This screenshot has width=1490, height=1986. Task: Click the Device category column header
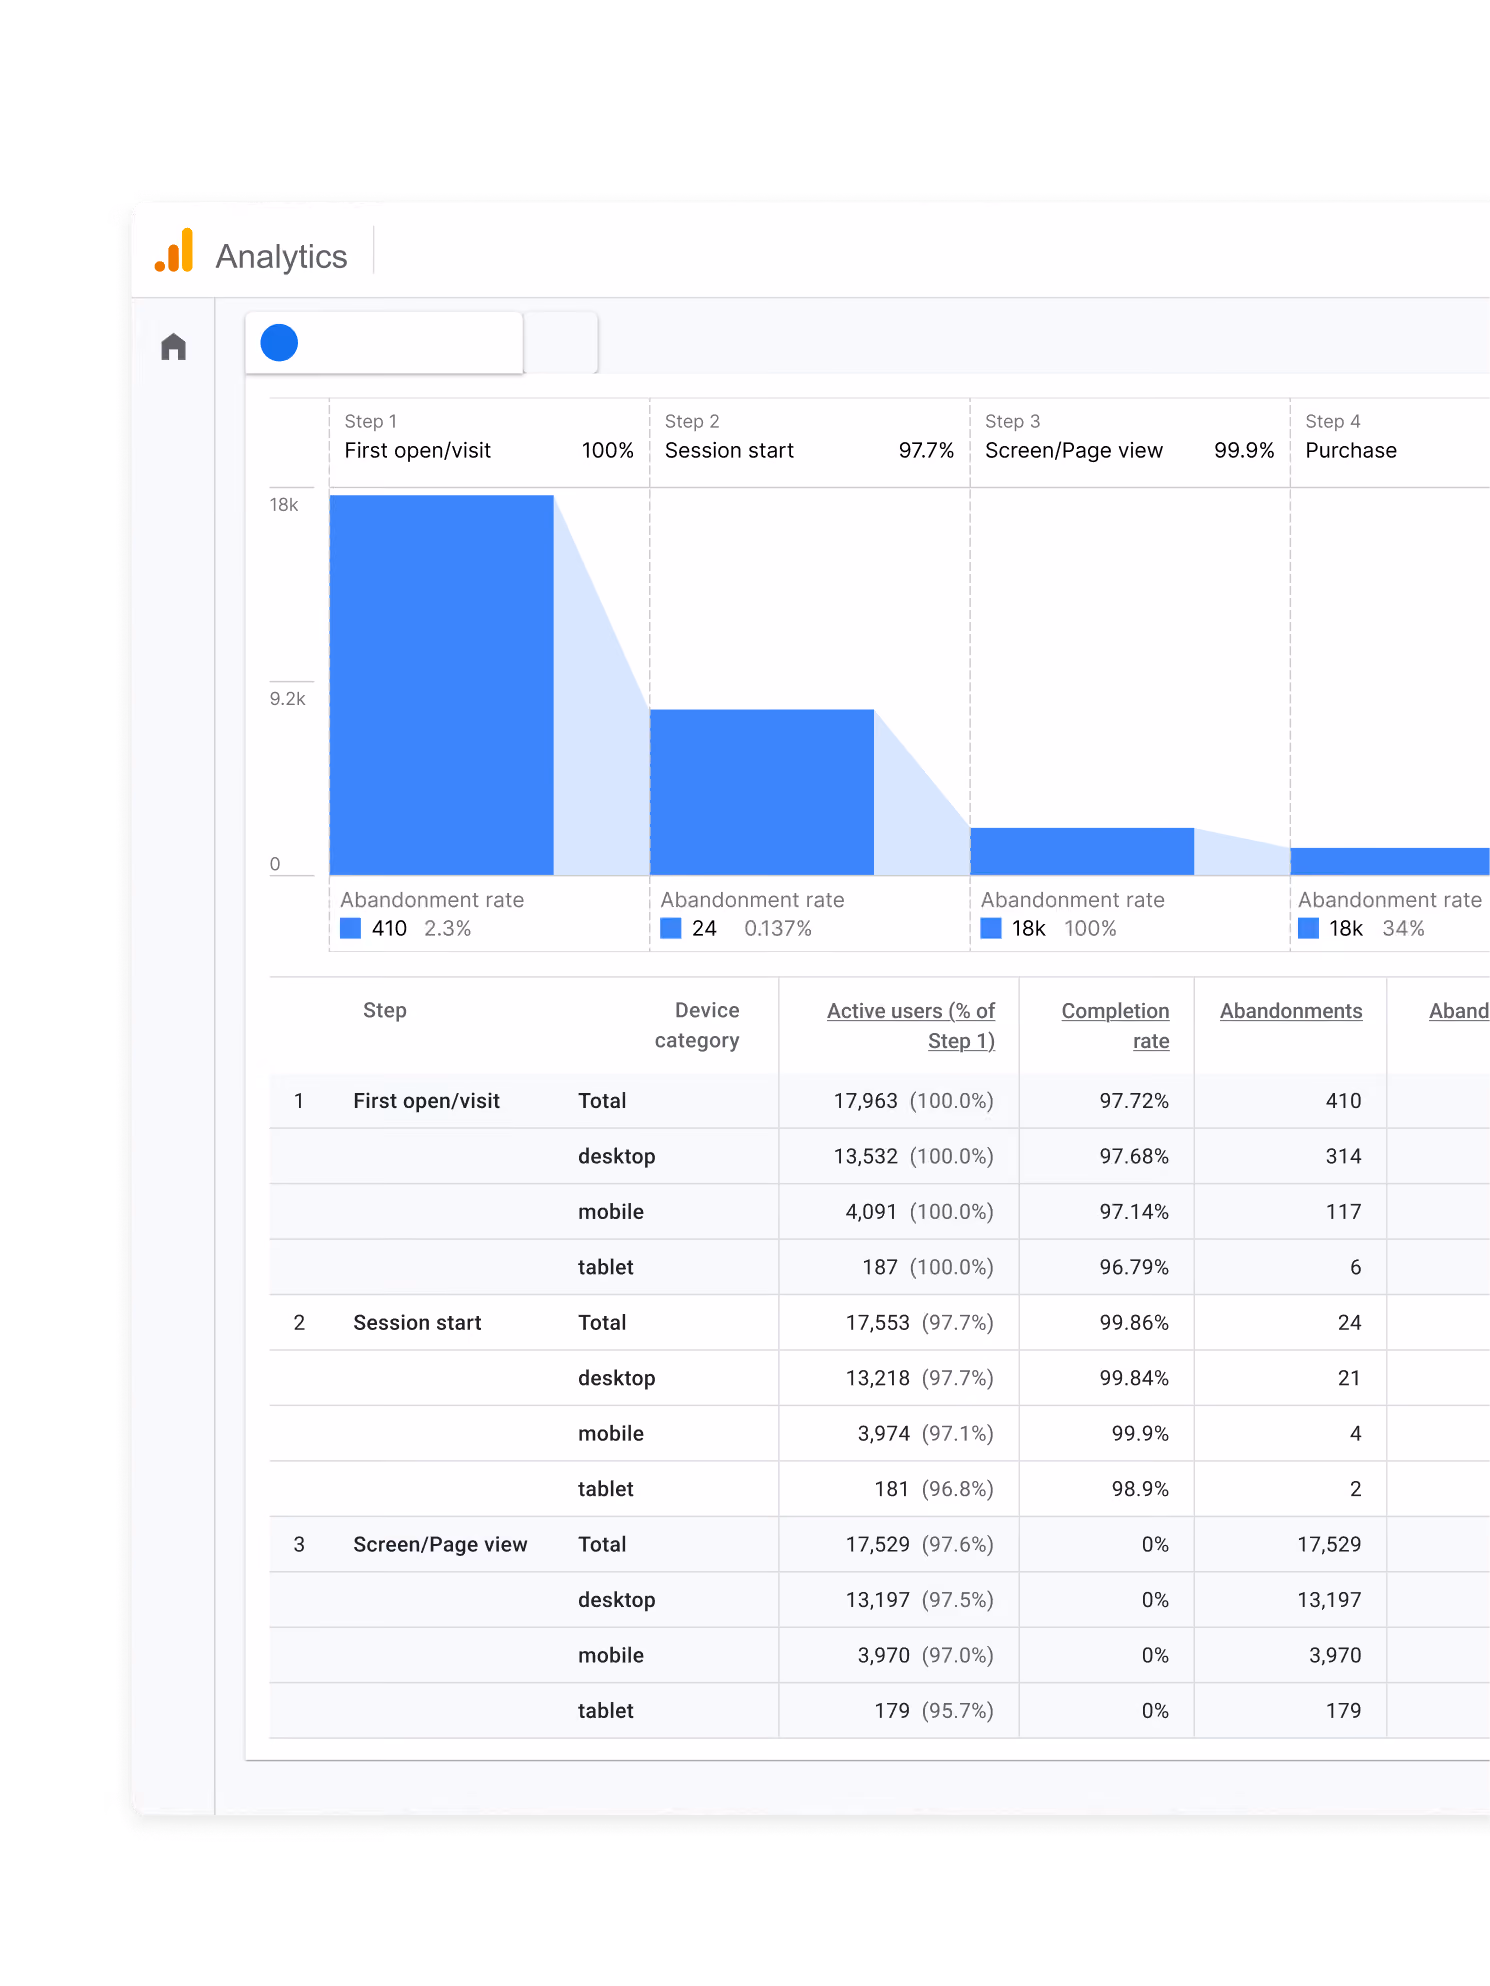697,1025
